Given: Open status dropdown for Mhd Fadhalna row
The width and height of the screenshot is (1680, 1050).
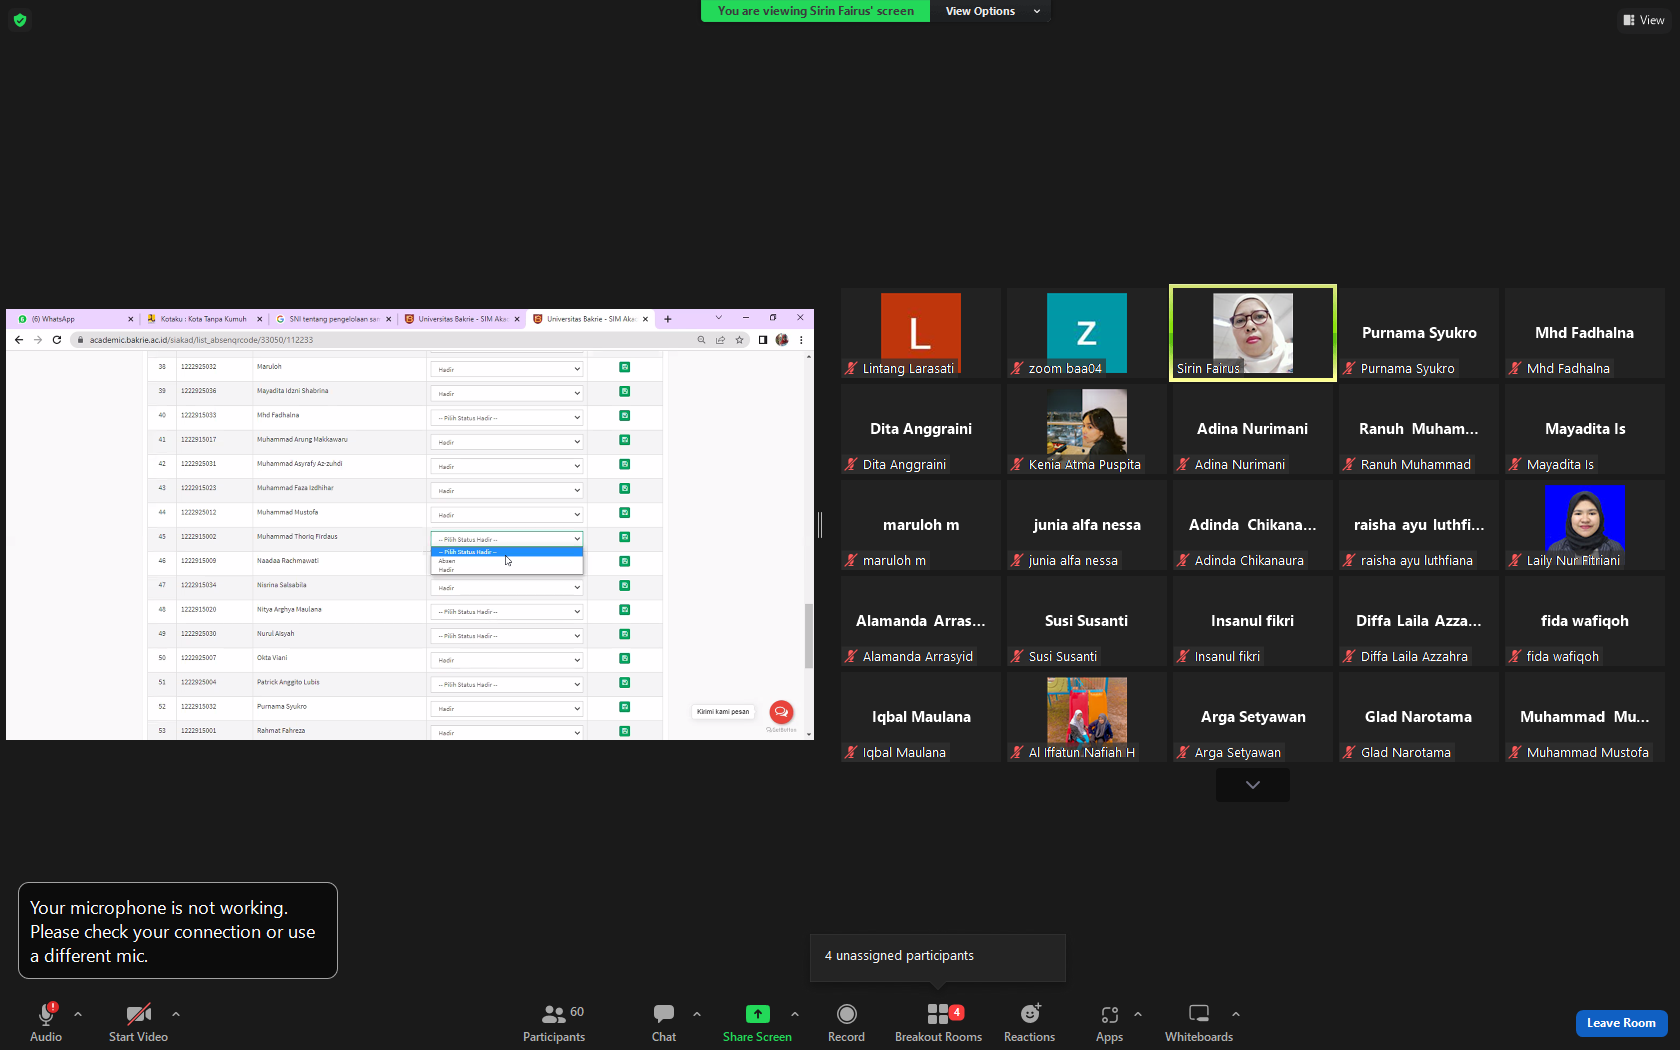Looking at the screenshot, I should 507,418.
